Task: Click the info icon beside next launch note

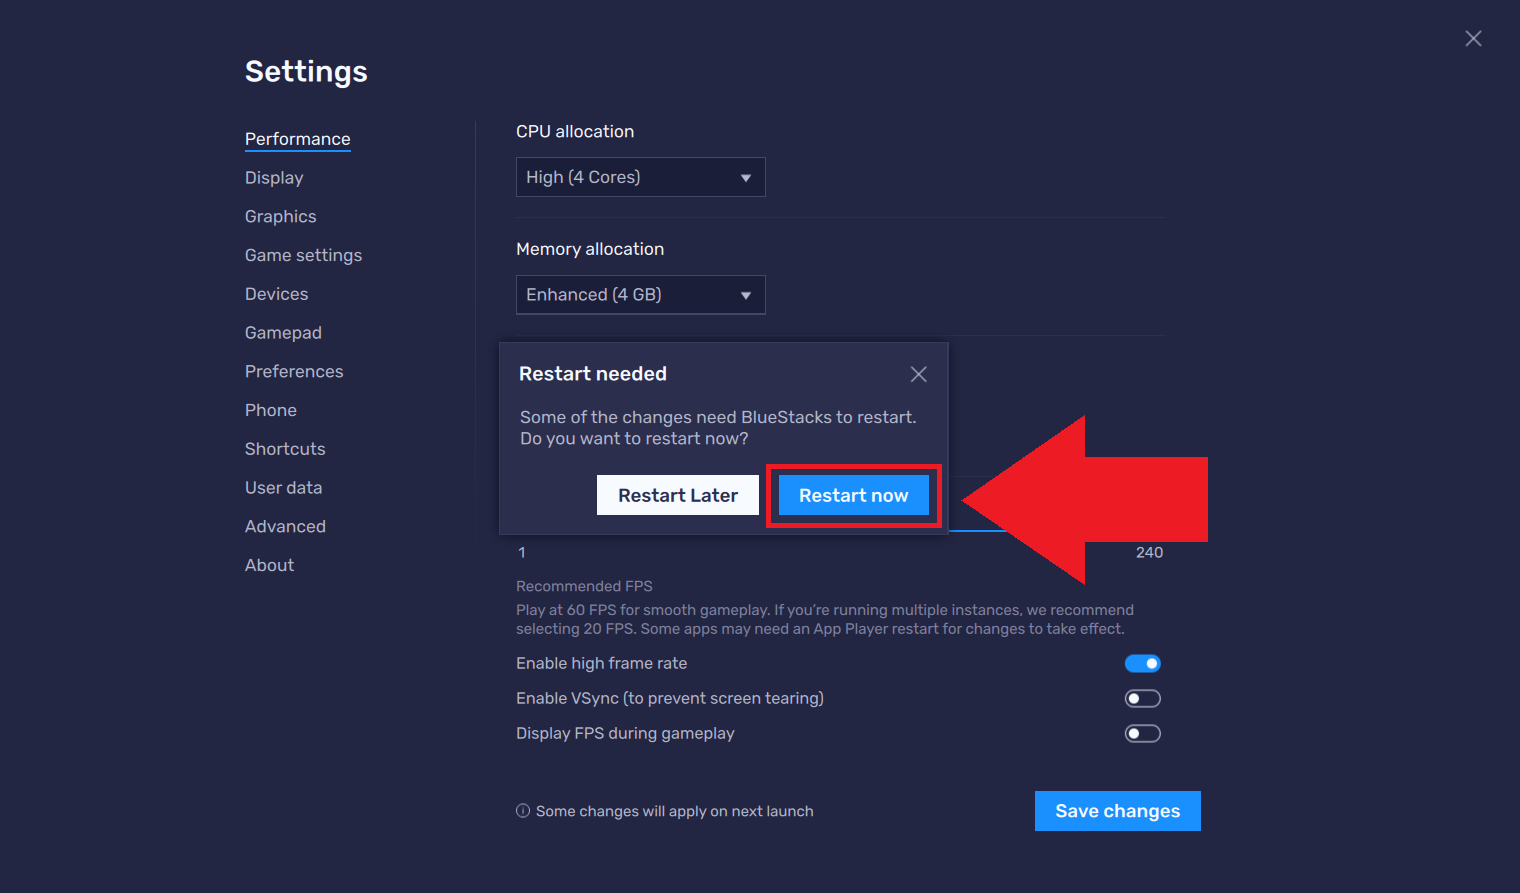Action: [523, 811]
